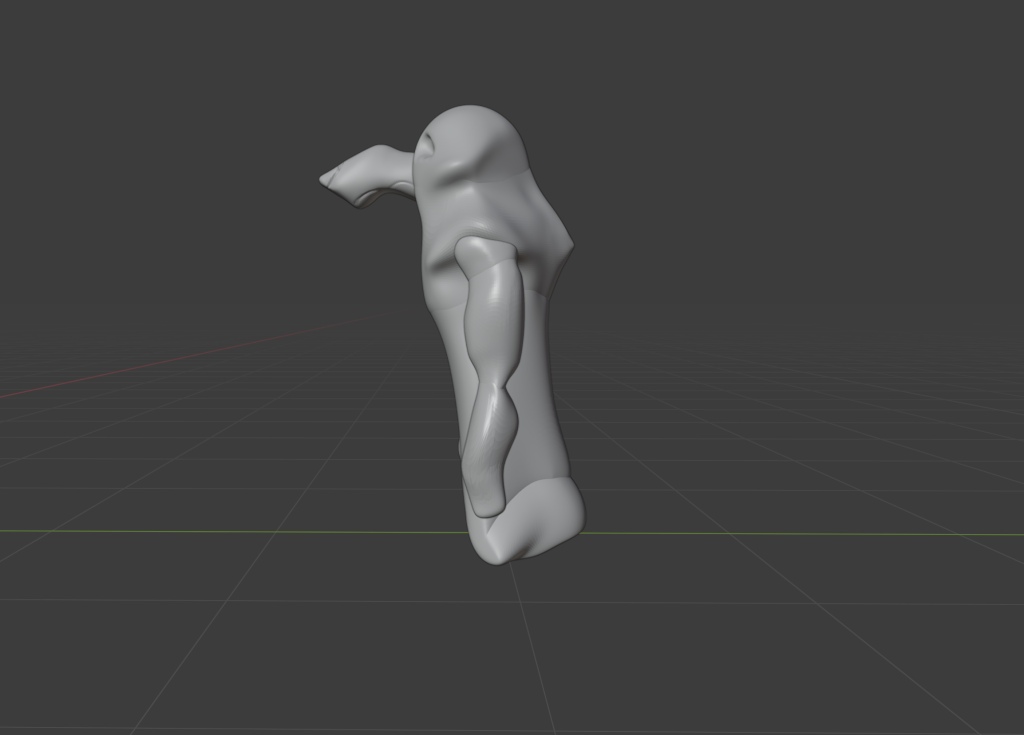Select the sculpted figure's rounded head

pyautogui.click(x=472, y=142)
